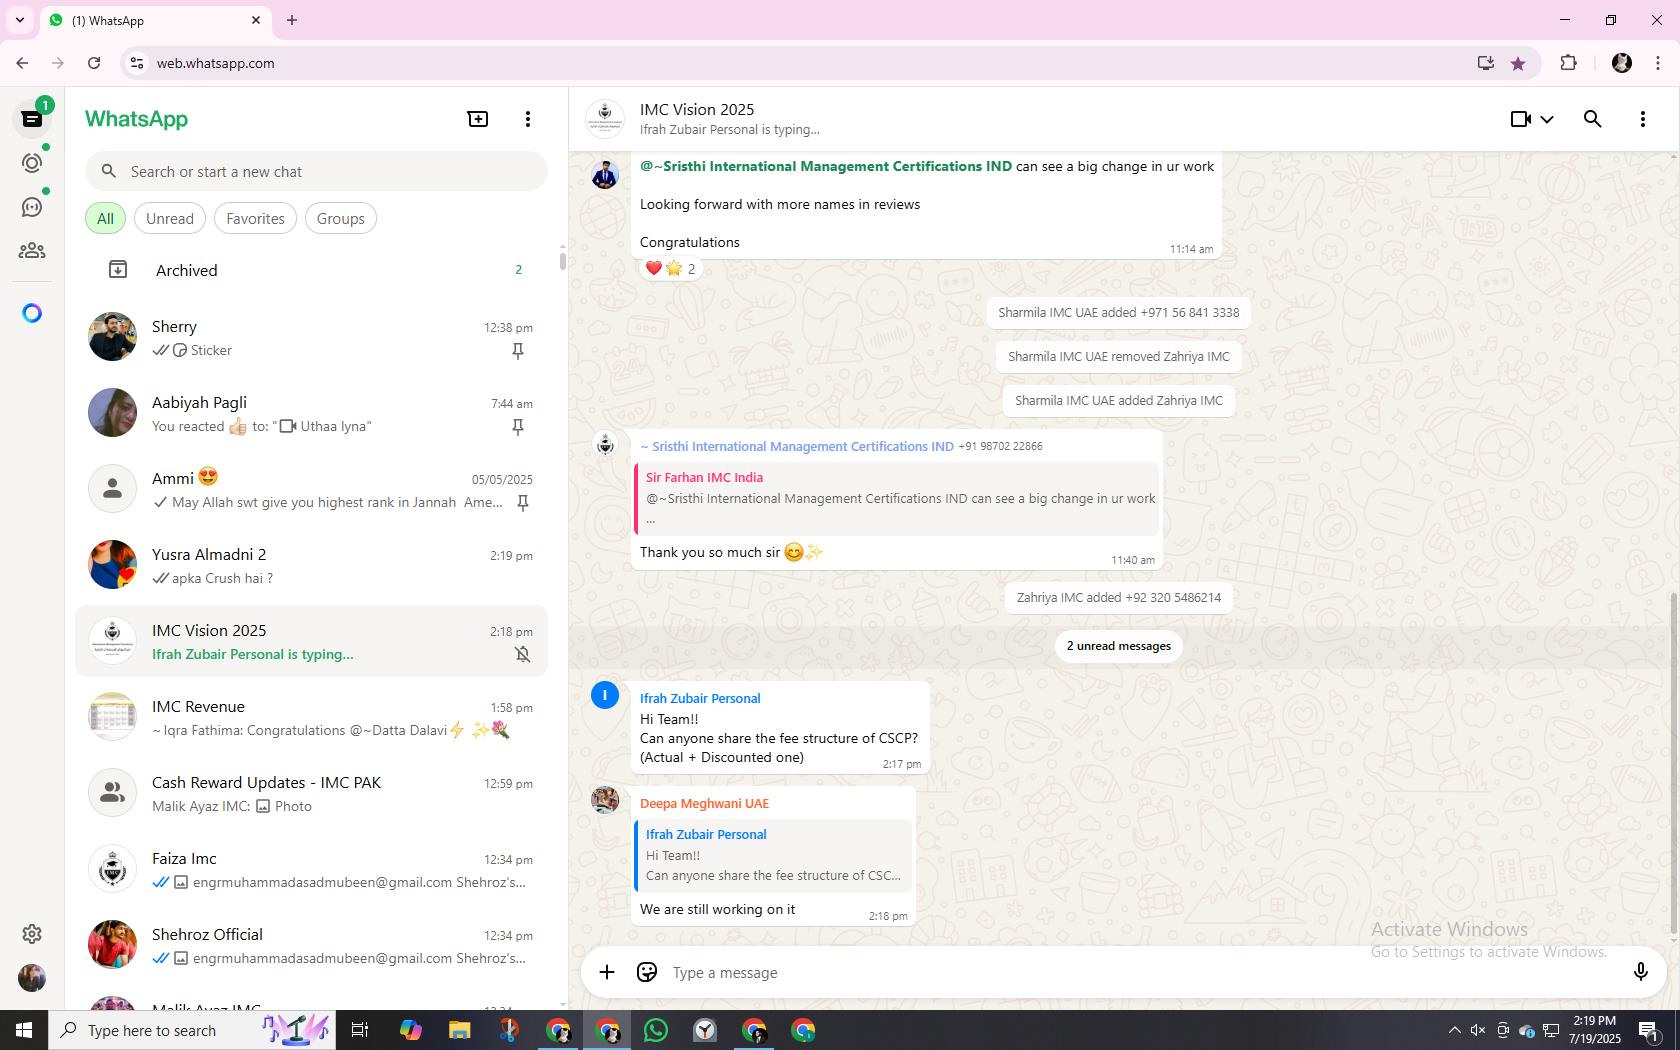
Task: Open the IMC Revenue chat
Action: click(311, 717)
